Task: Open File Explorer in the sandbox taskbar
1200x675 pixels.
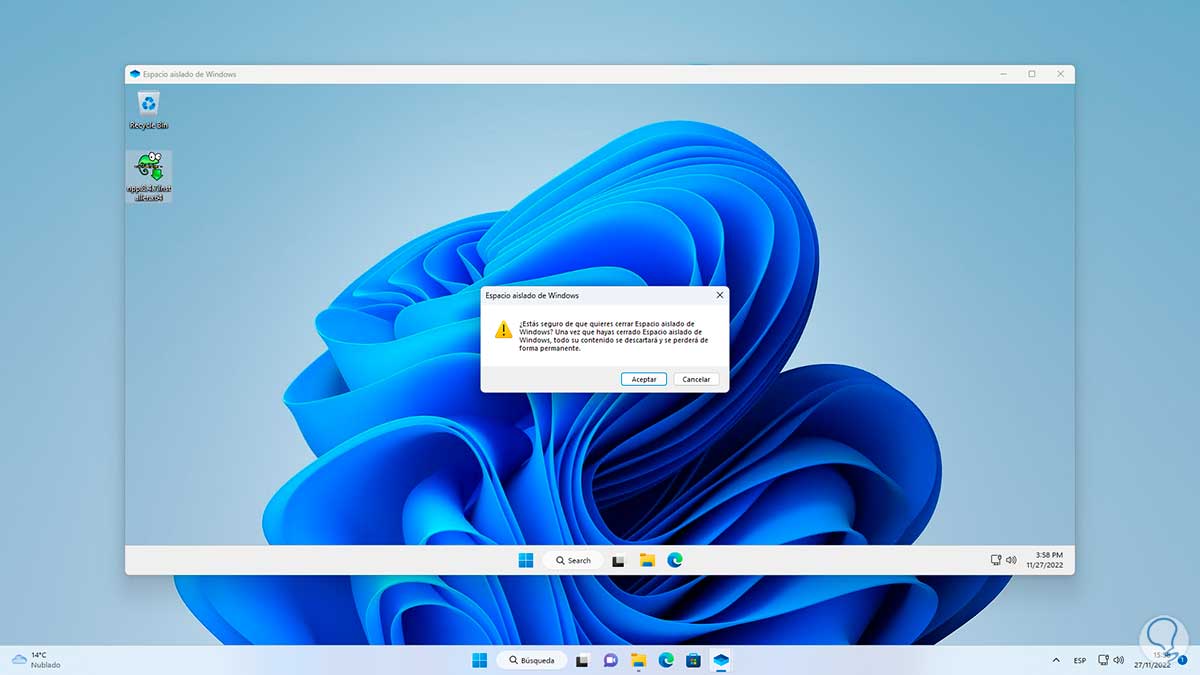Action: [x=647, y=560]
